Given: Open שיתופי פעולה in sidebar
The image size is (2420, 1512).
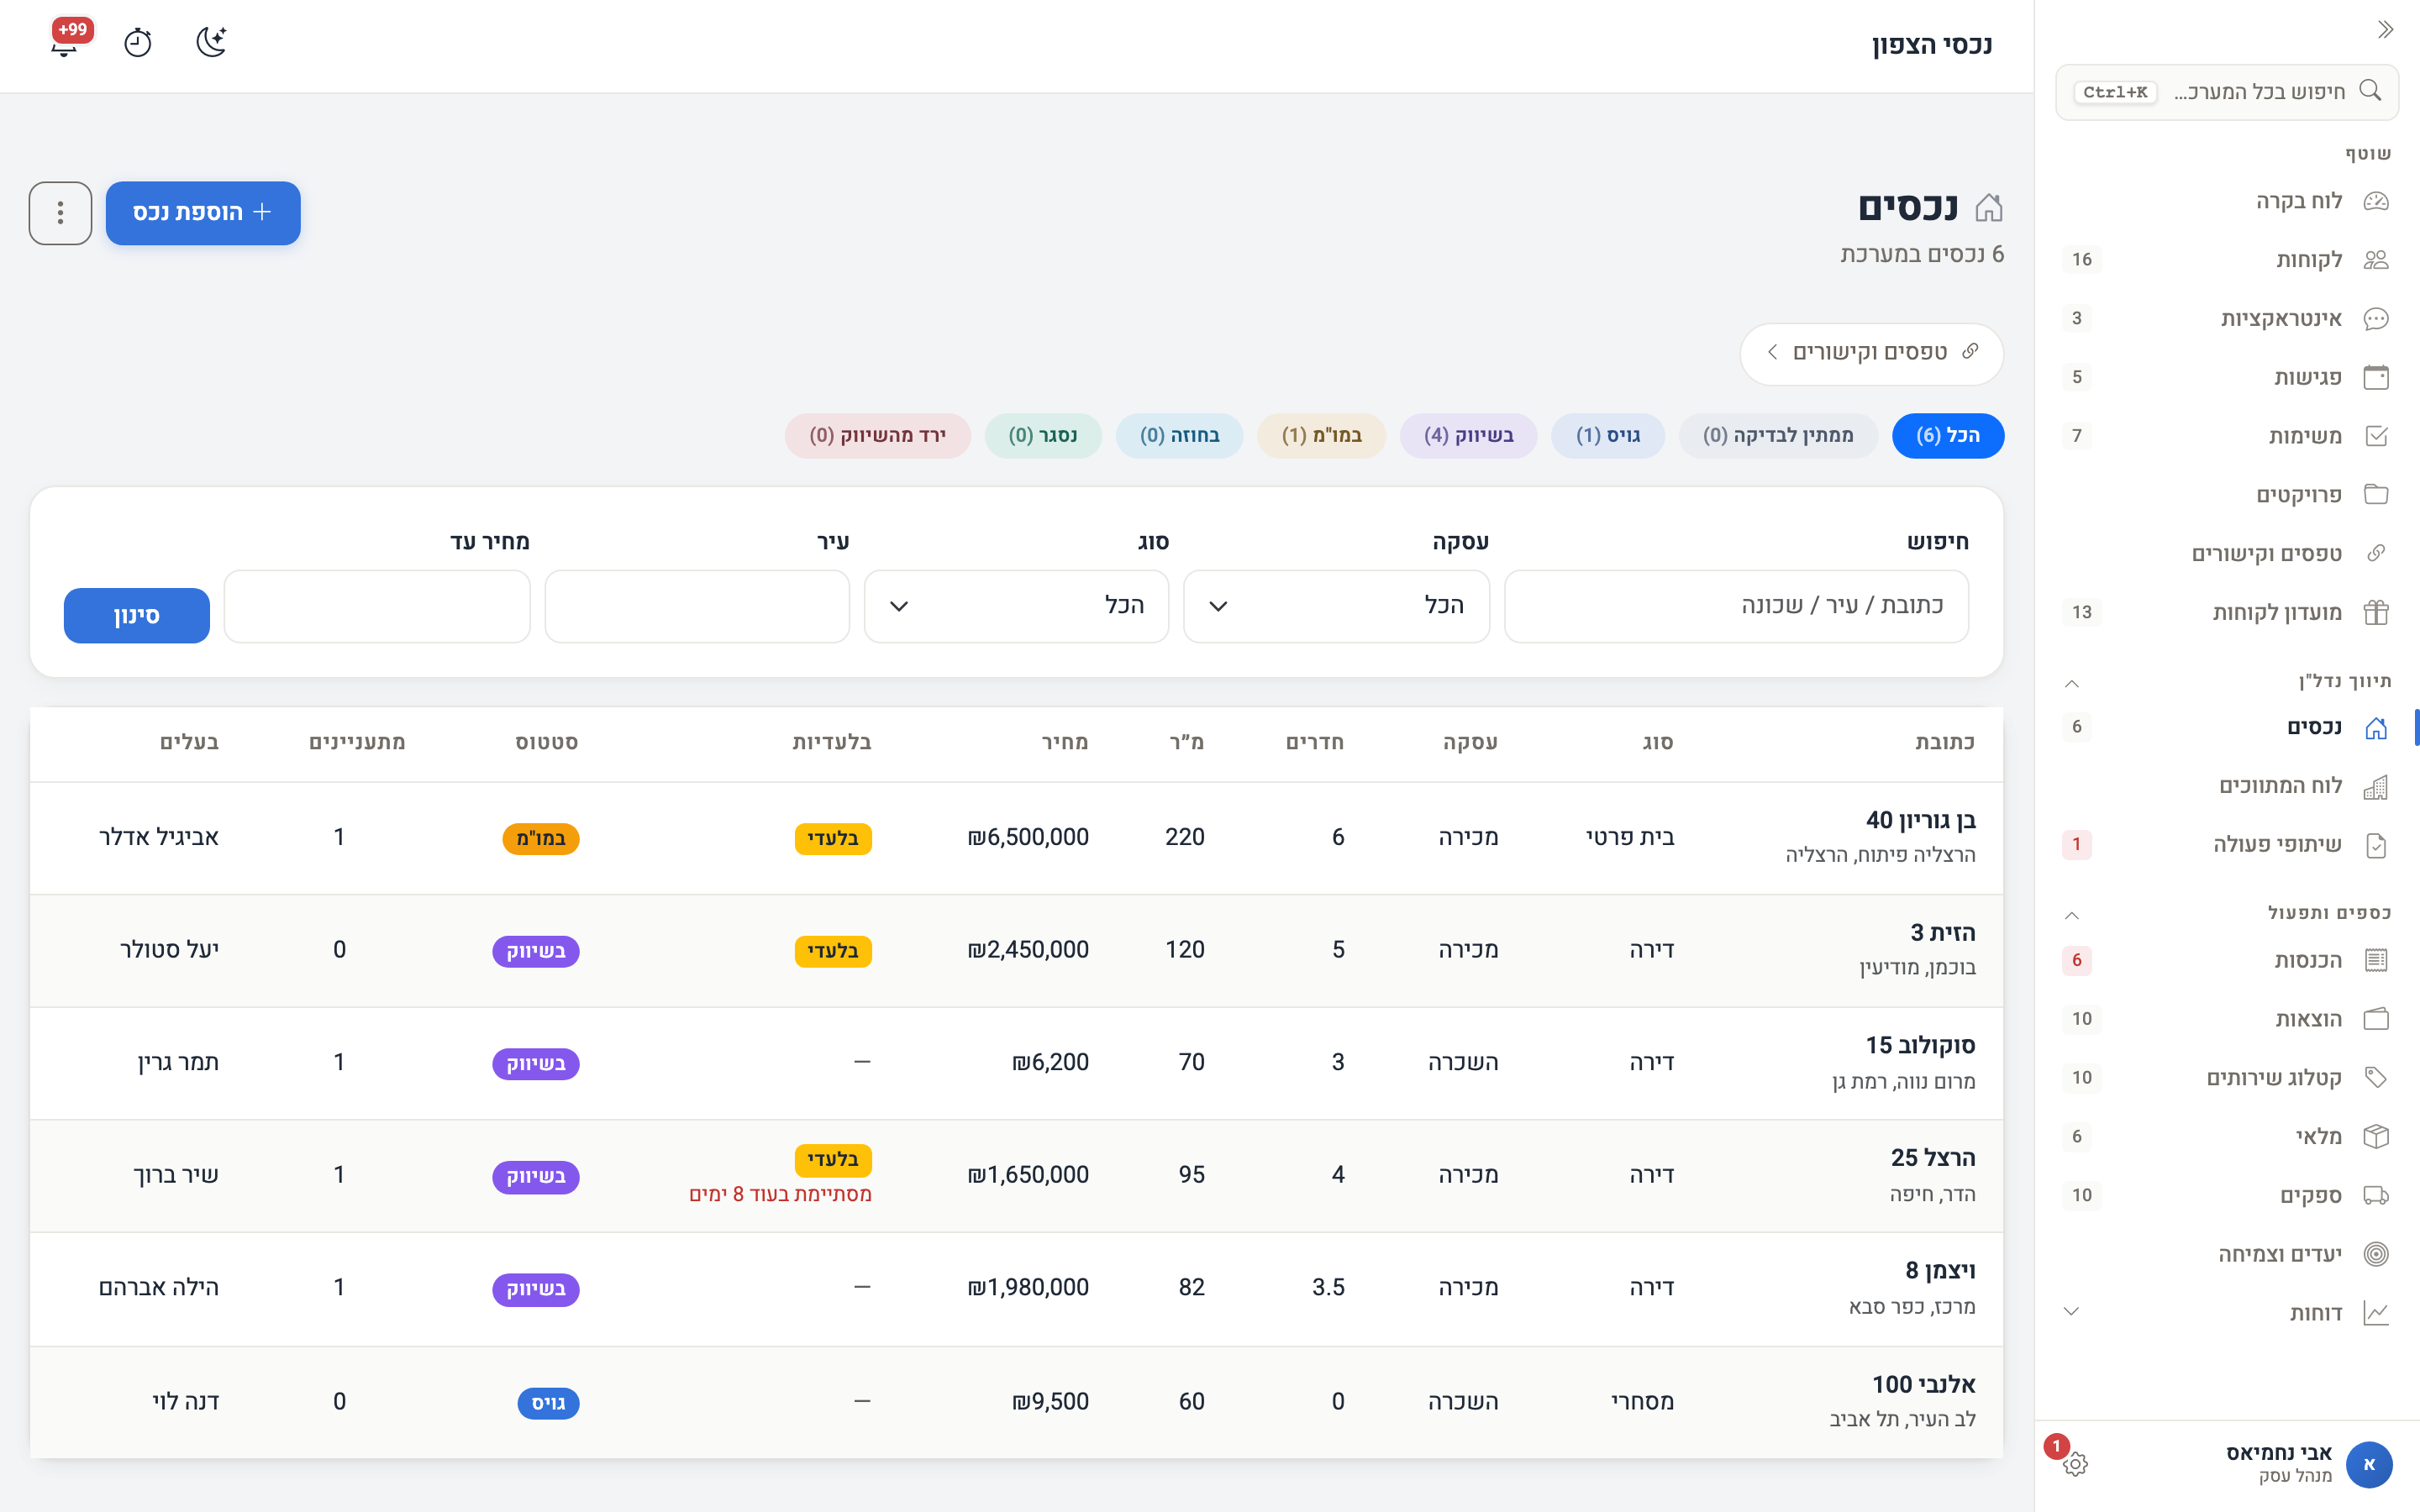Looking at the screenshot, I should click(2227, 845).
